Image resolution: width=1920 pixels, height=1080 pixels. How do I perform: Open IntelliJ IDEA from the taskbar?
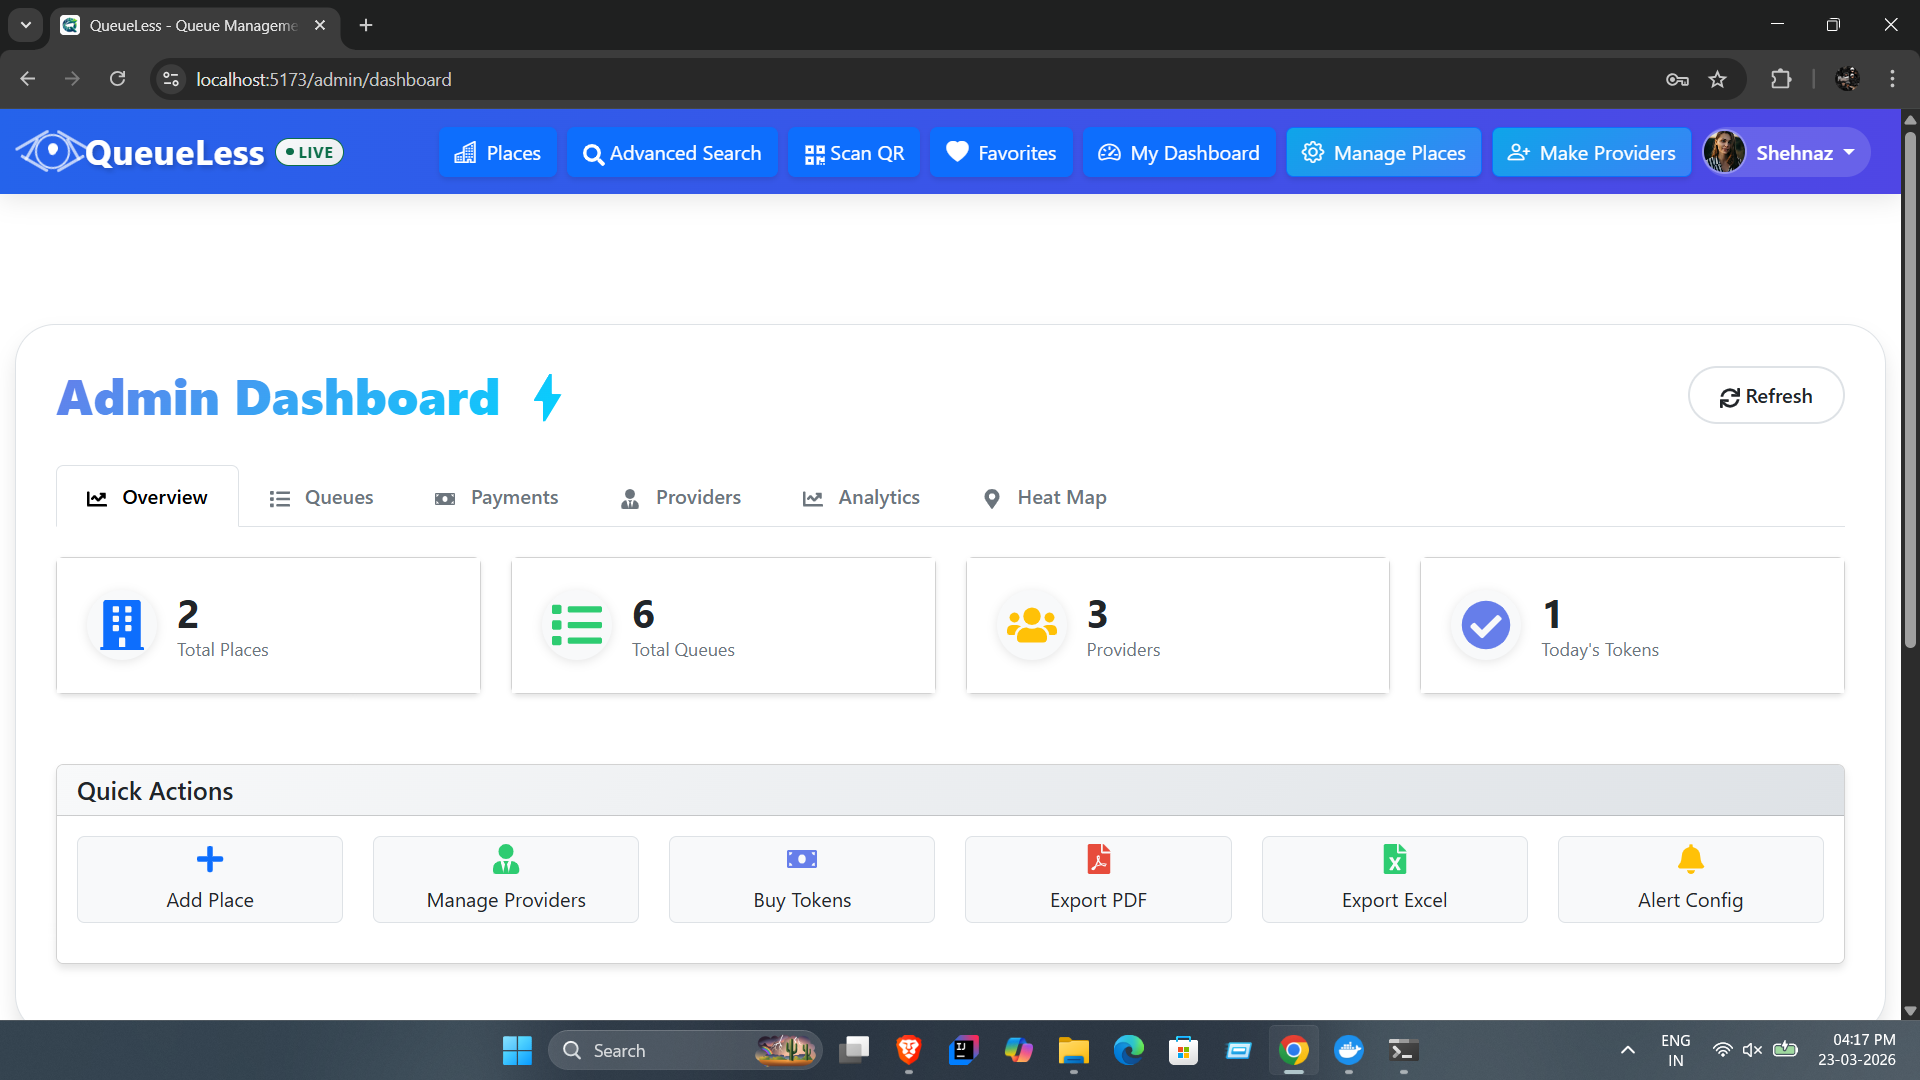click(963, 1050)
